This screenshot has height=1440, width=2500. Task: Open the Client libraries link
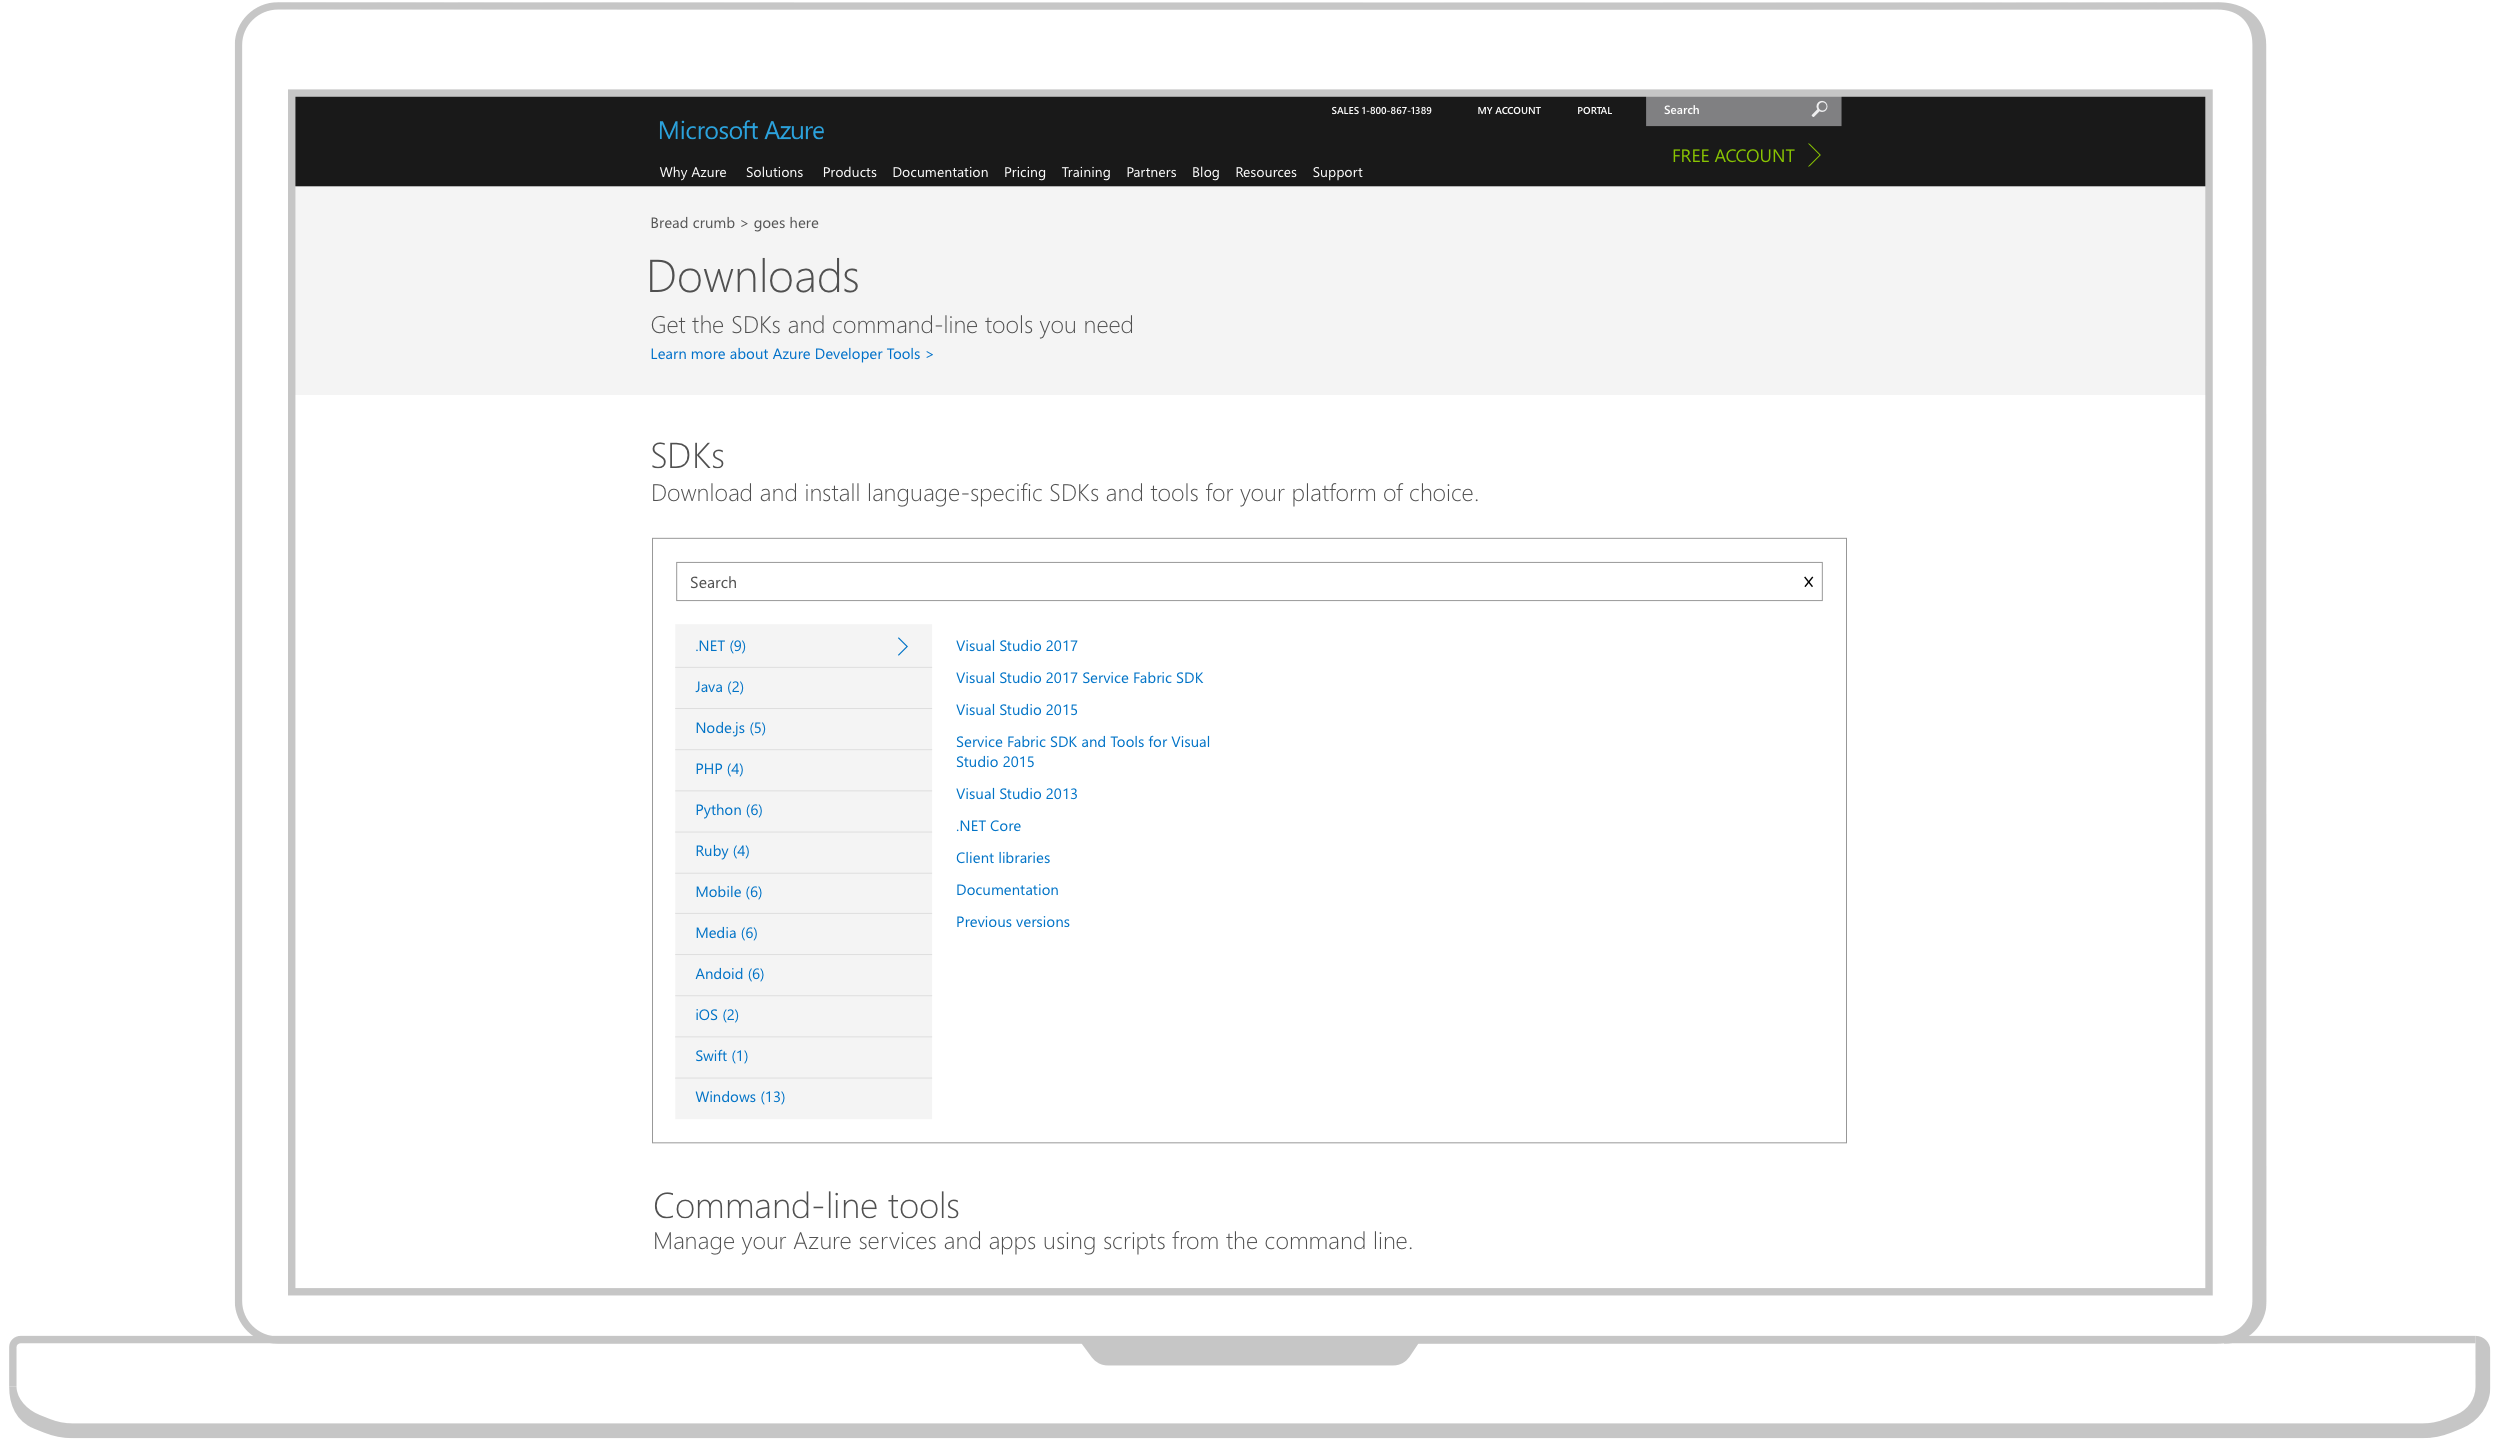1002,858
